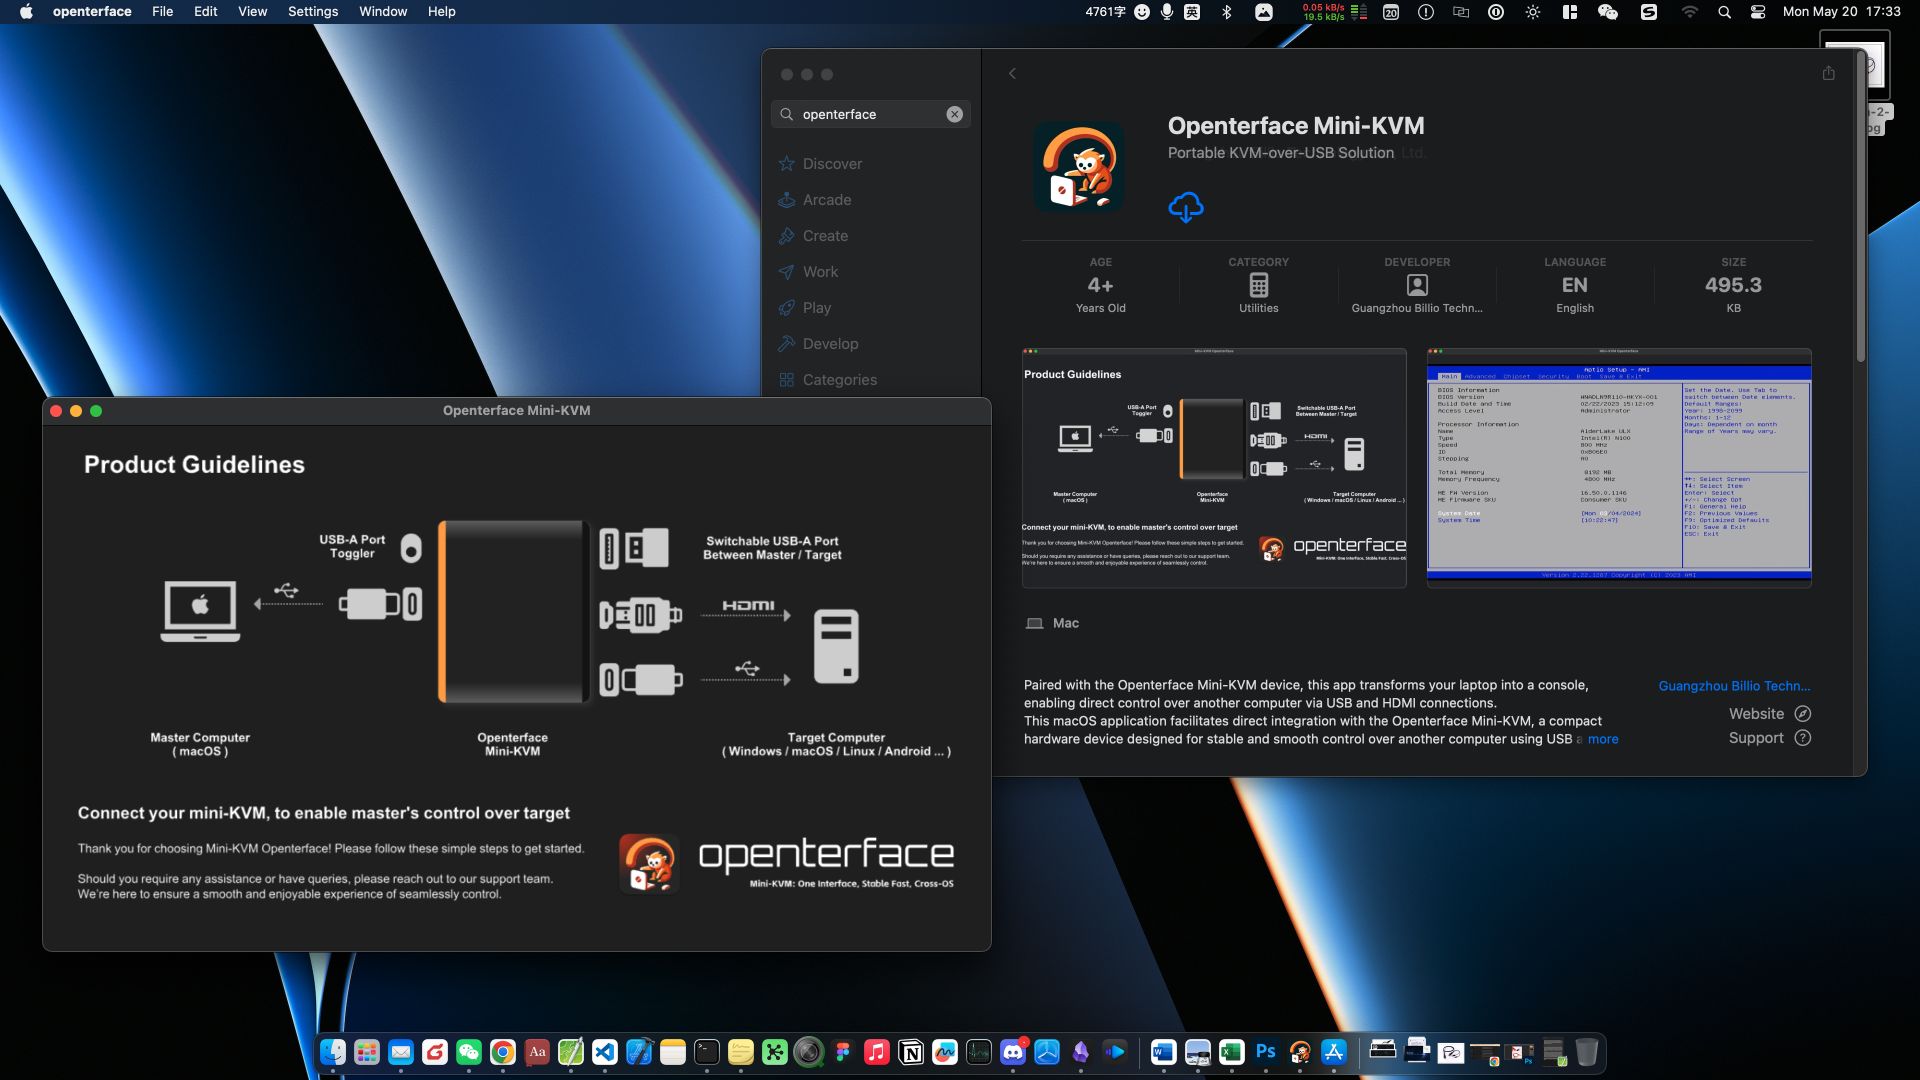Open the Utilities category badge
1920x1080 pixels.
click(1258, 286)
